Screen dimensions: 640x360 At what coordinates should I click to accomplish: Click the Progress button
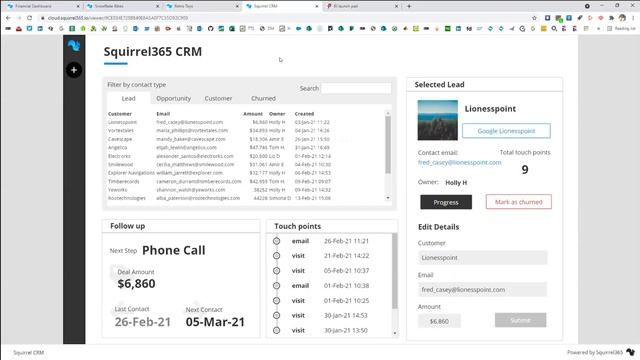pos(446,202)
